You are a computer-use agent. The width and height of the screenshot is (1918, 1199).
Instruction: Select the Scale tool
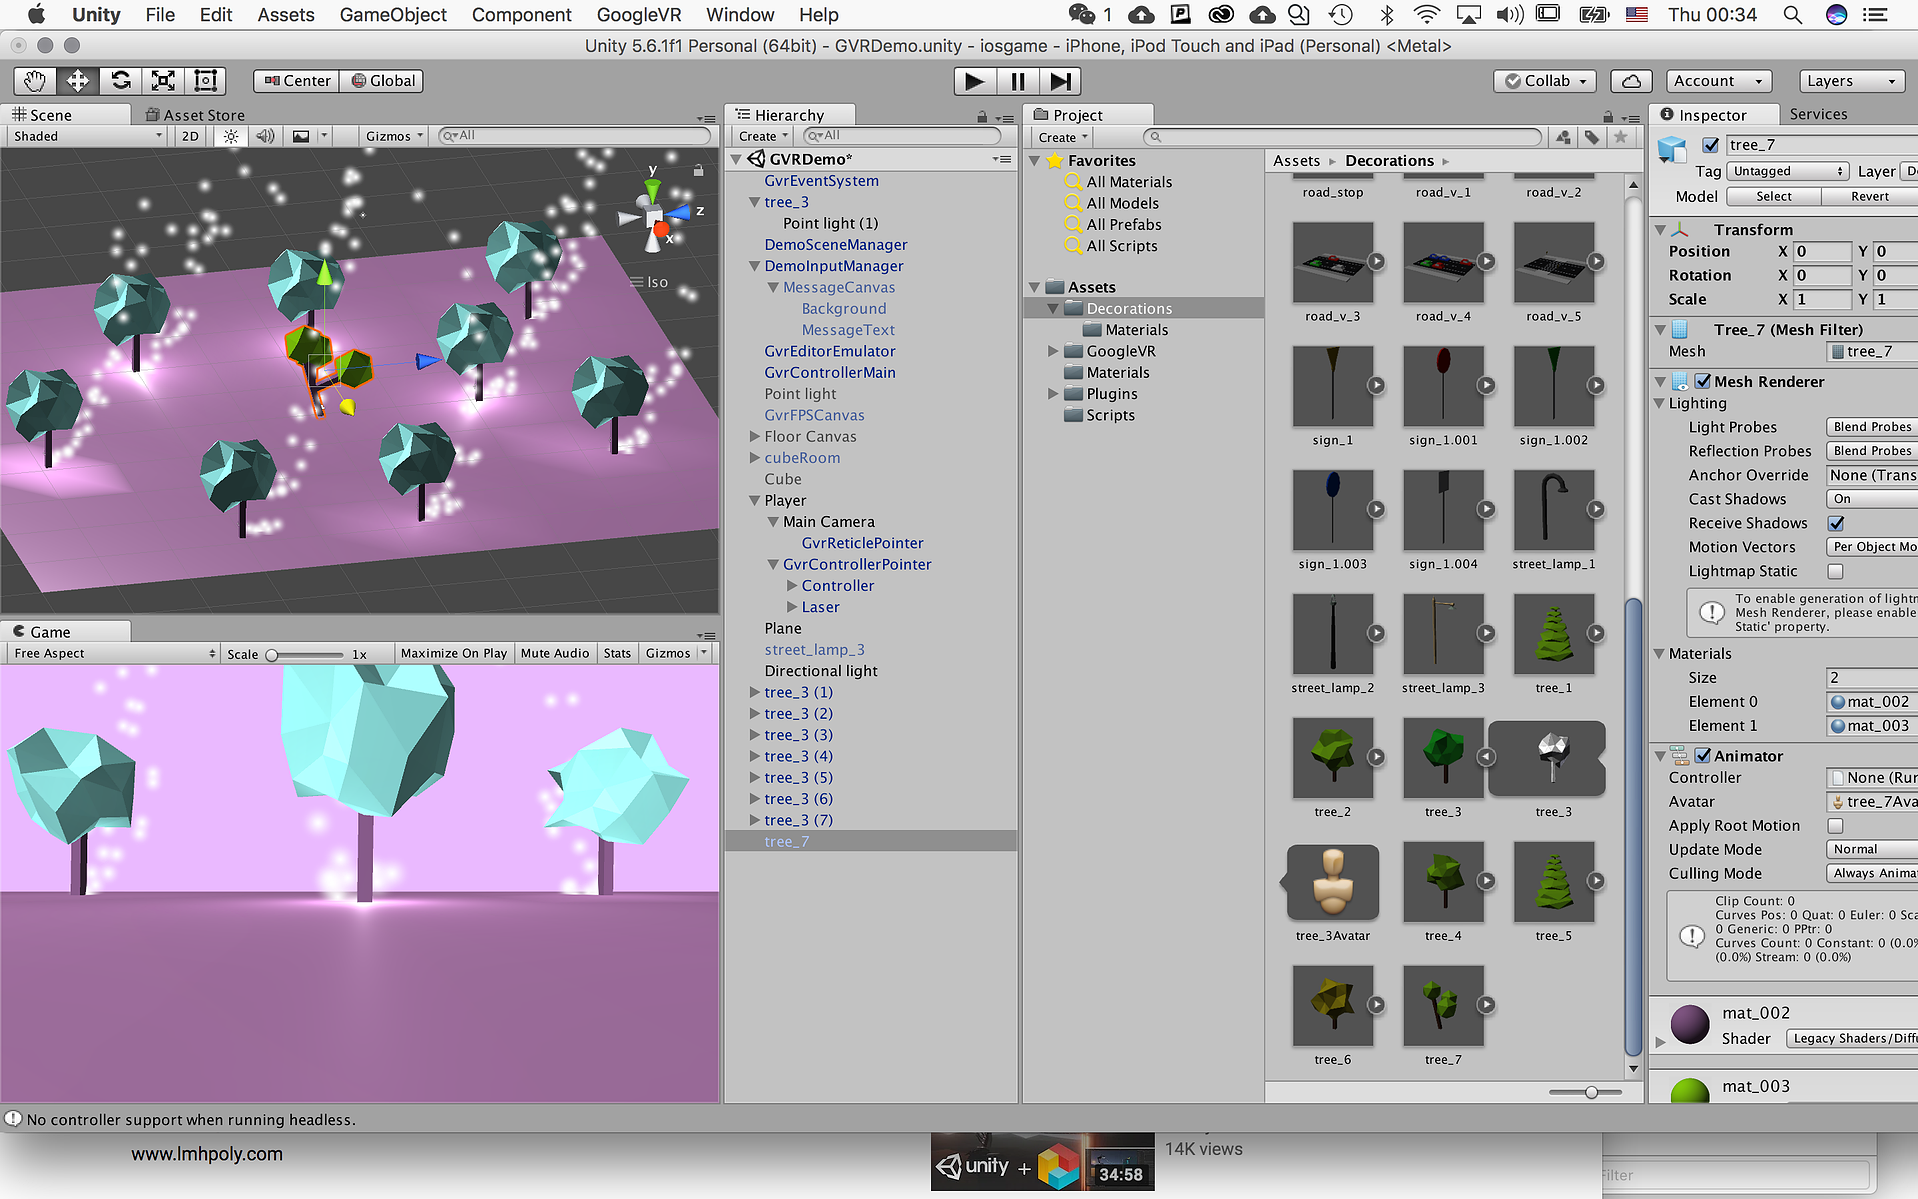pos(163,81)
